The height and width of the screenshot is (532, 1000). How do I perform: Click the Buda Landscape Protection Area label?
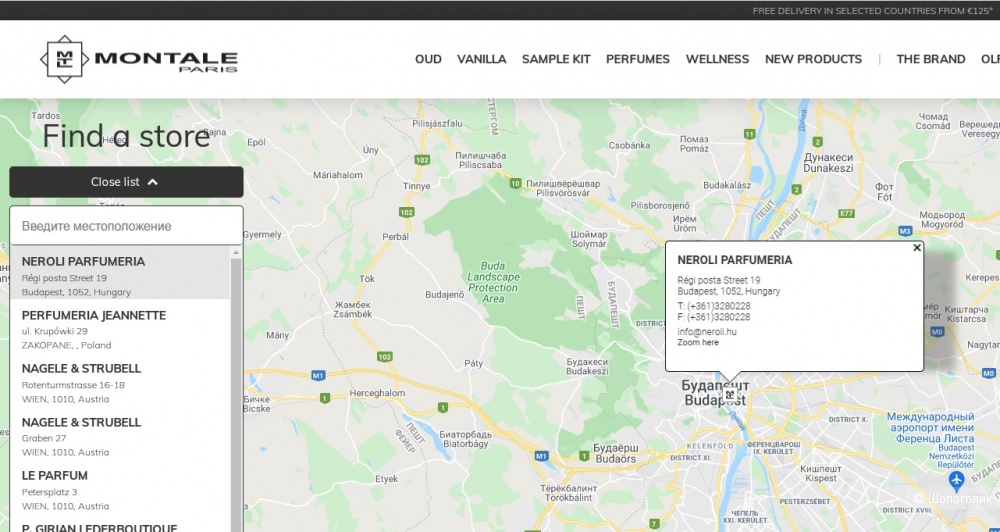(x=493, y=282)
